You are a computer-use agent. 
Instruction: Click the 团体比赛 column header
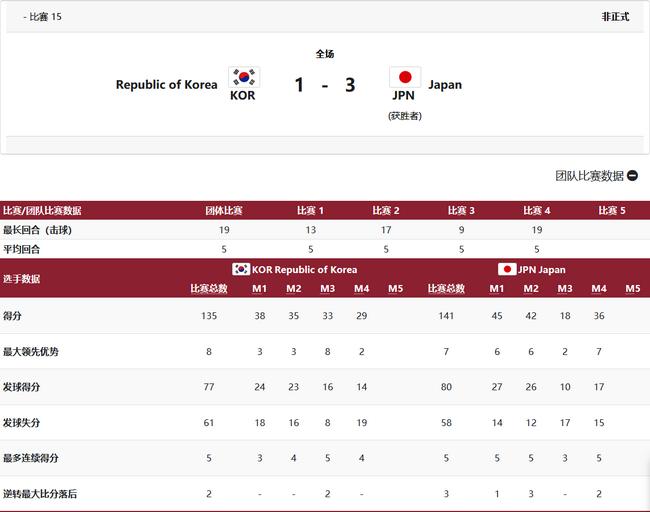(x=224, y=211)
